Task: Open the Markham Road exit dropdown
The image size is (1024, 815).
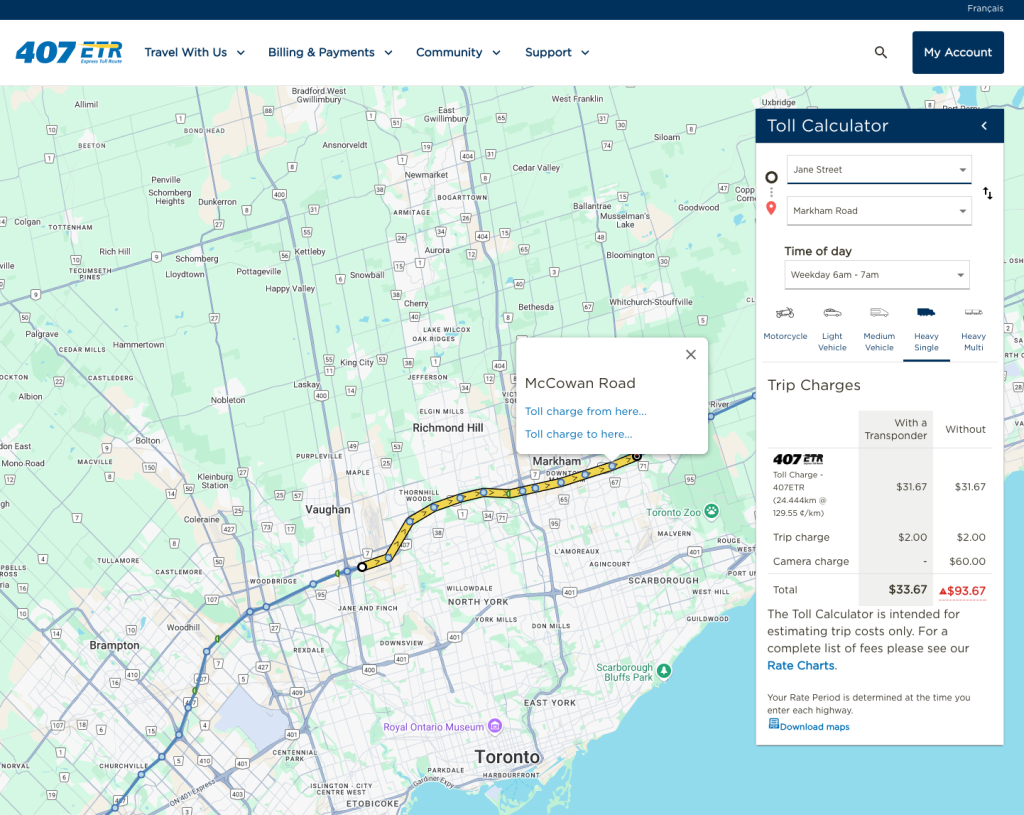Action: tap(879, 211)
